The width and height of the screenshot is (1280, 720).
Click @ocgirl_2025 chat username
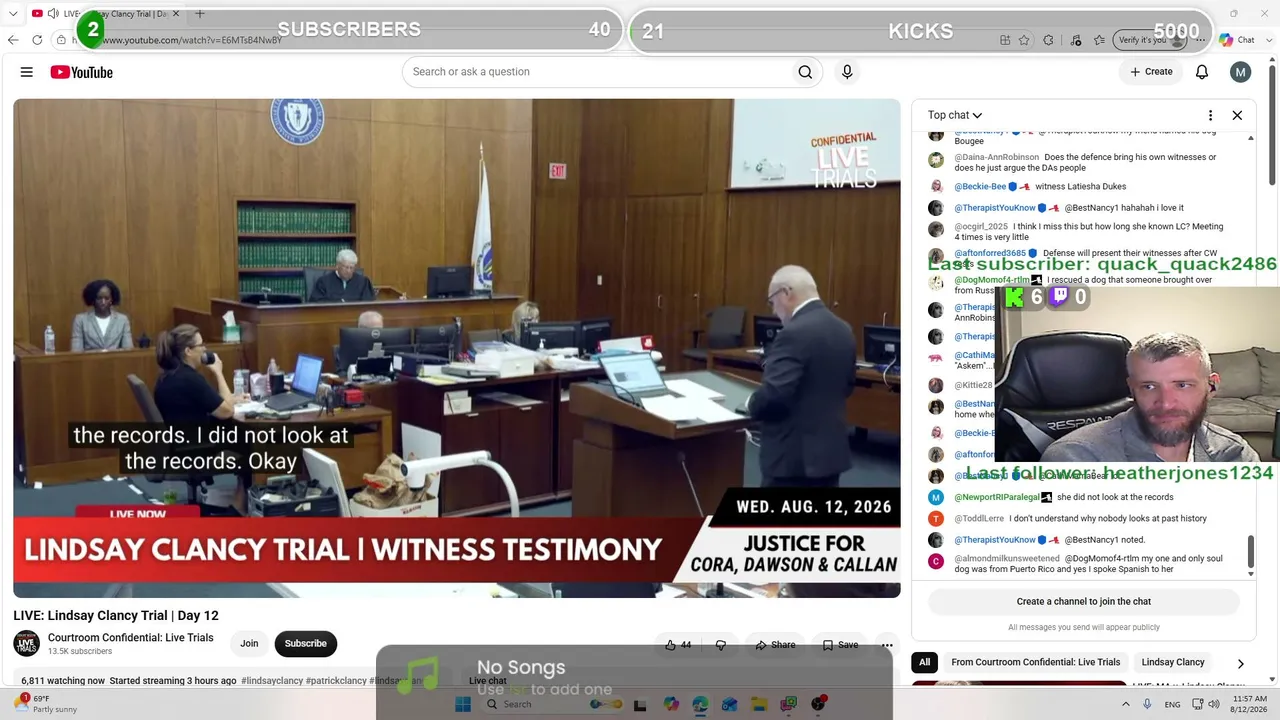pos(981,227)
